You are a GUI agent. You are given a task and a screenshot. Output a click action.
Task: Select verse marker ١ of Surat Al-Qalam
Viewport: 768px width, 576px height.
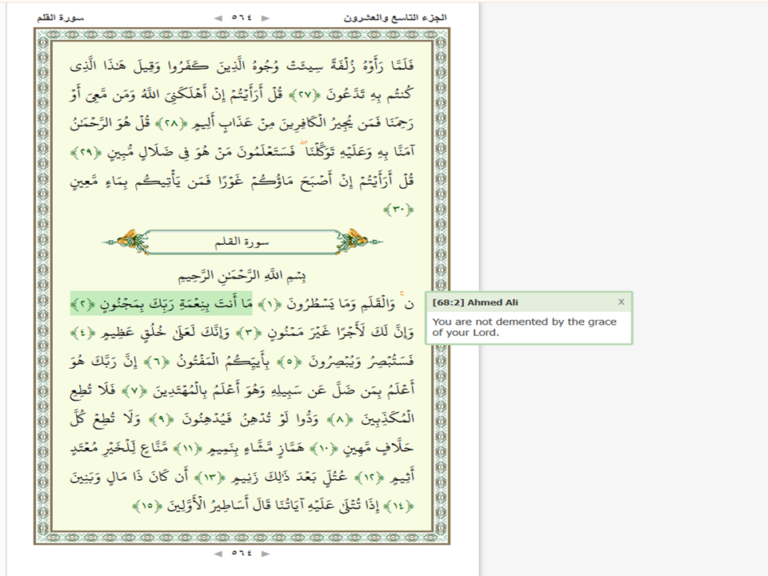click(x=269, y=305)
